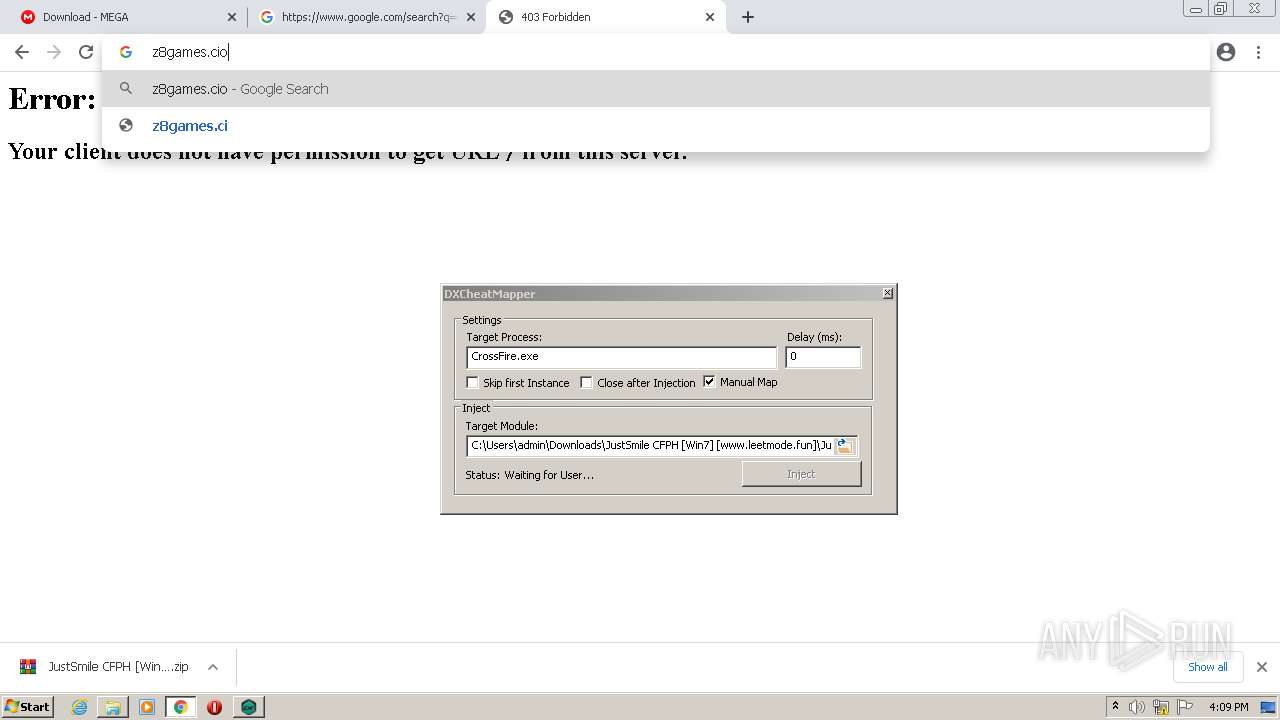Click the Opera icon in the taskbar
The image size is (1280, 720).
[214, 707]
